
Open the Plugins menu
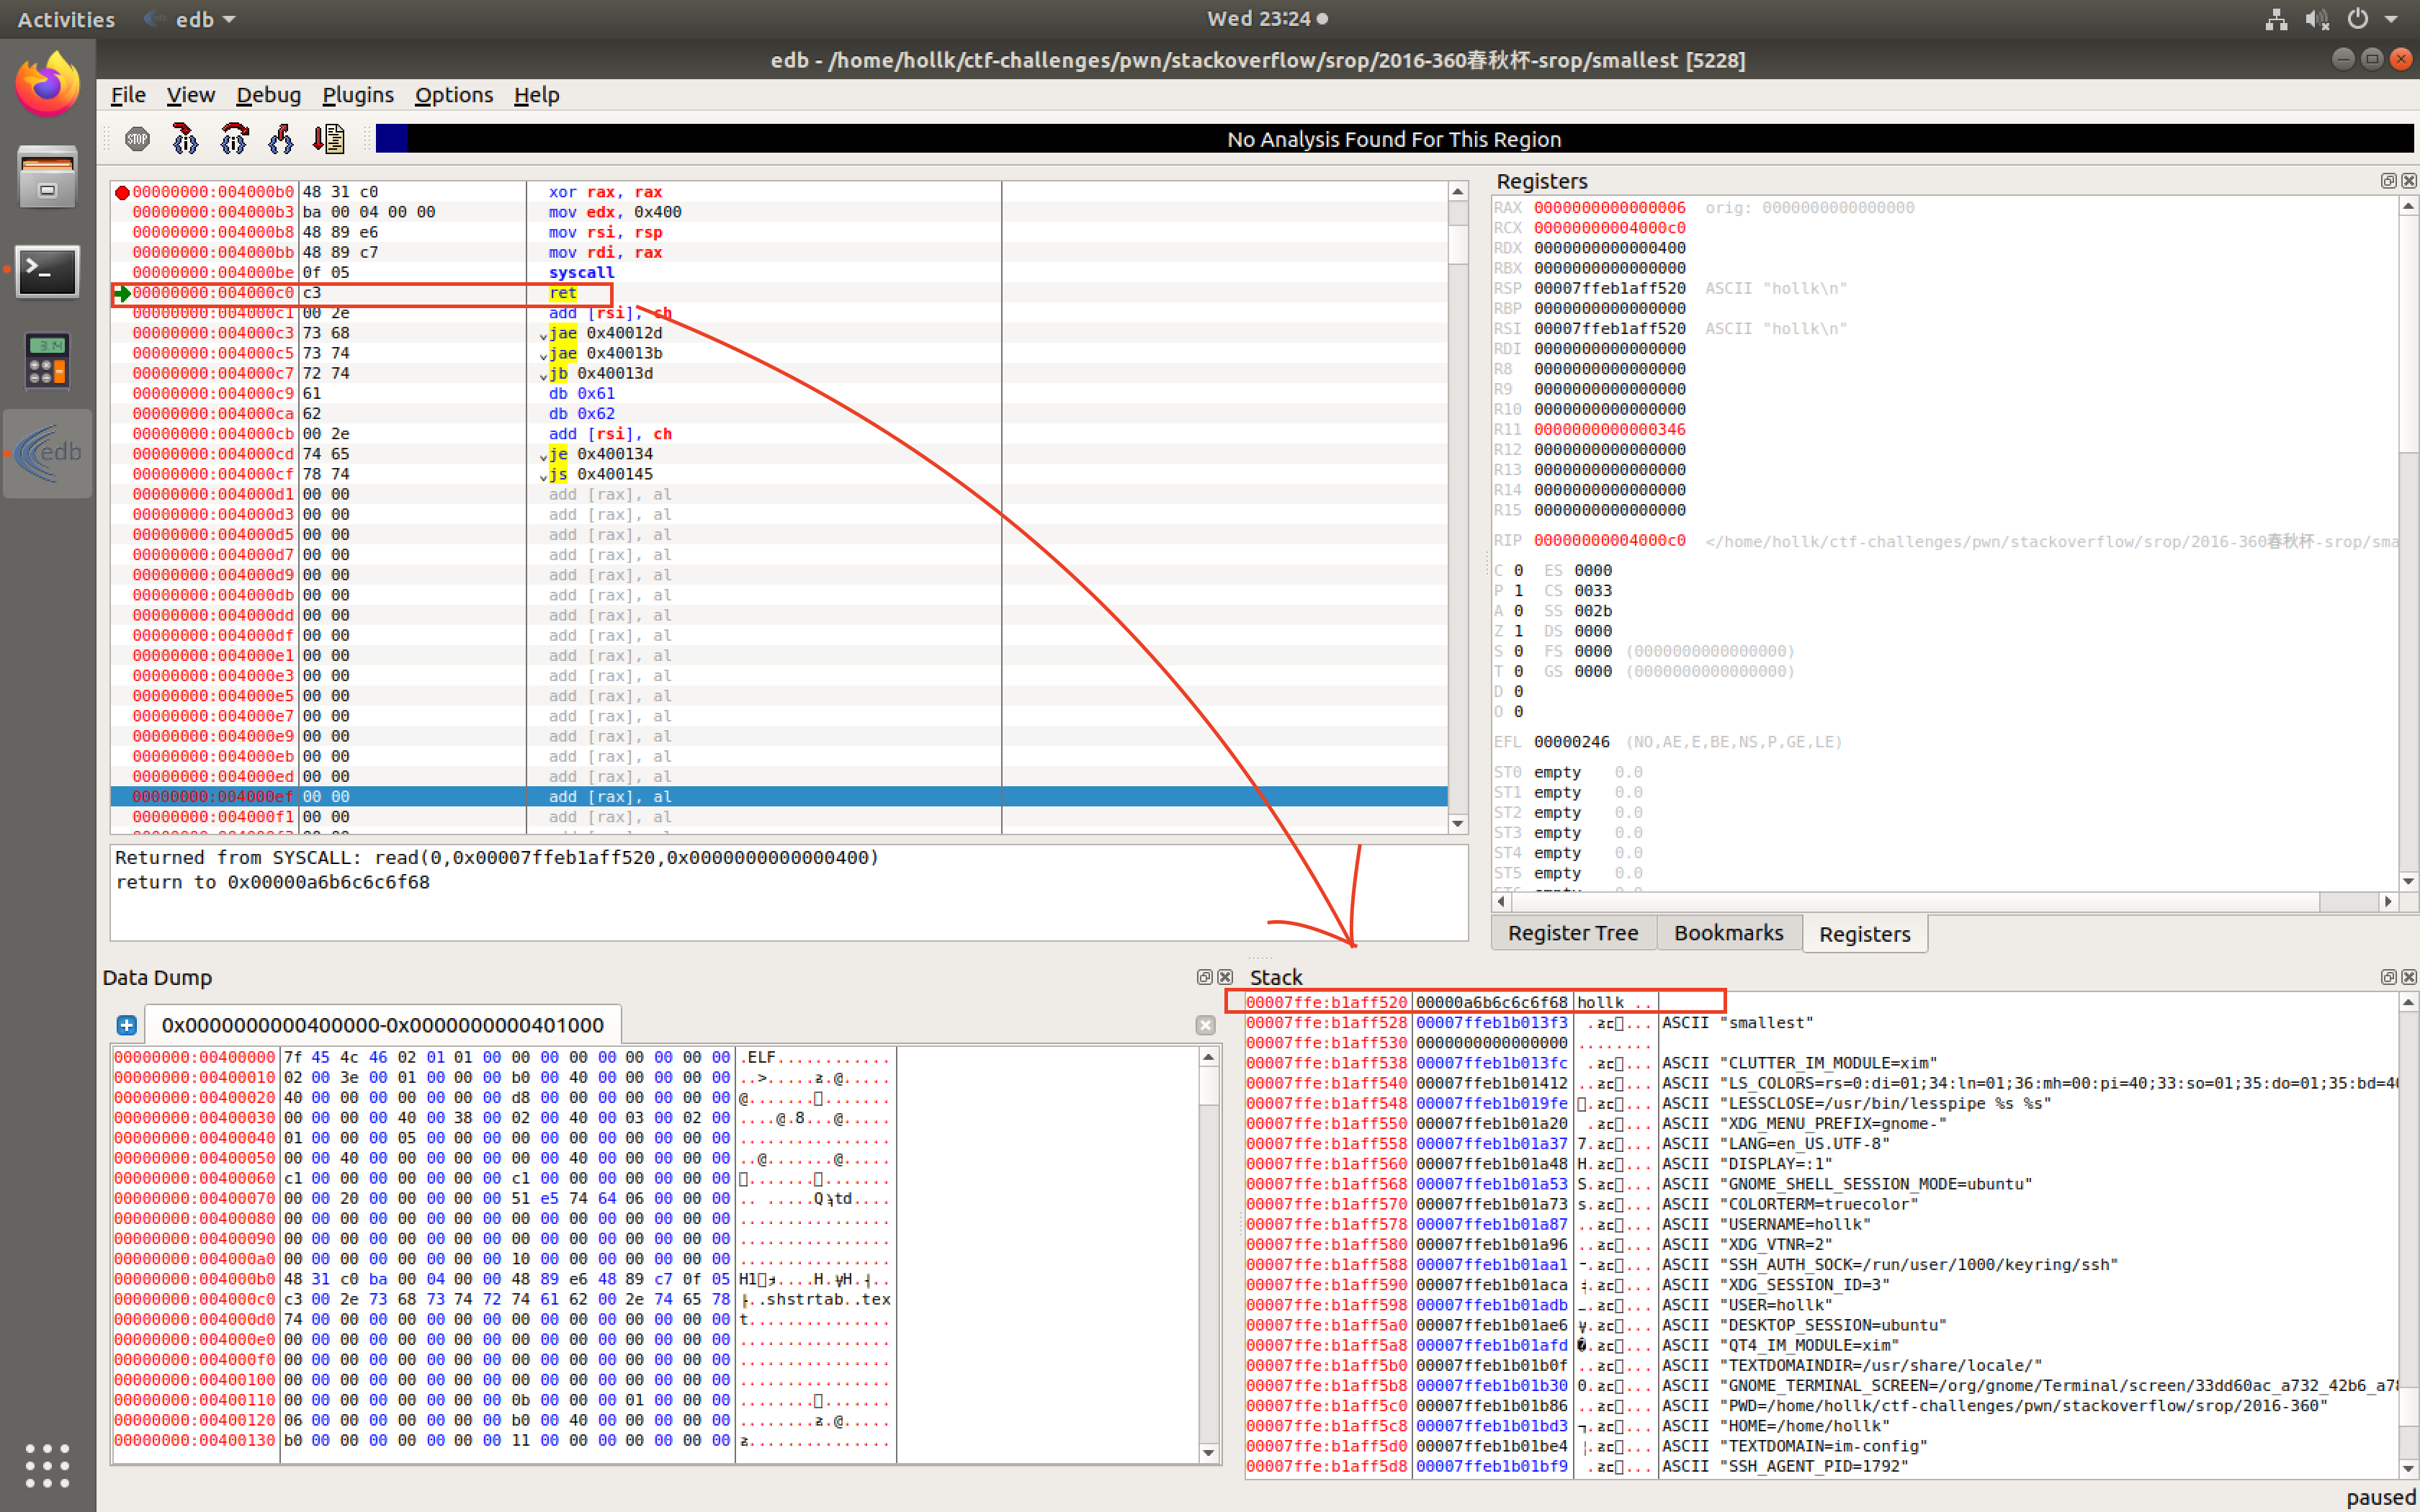coord(357,95)
